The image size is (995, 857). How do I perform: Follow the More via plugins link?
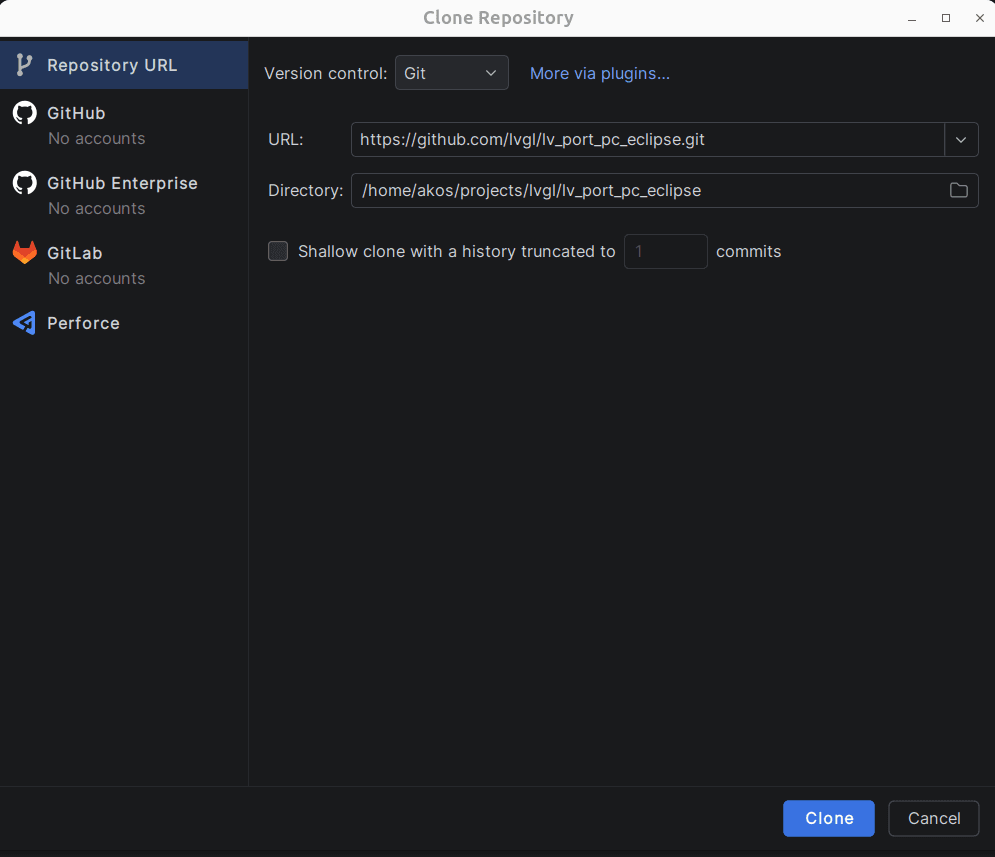(600, 74)
